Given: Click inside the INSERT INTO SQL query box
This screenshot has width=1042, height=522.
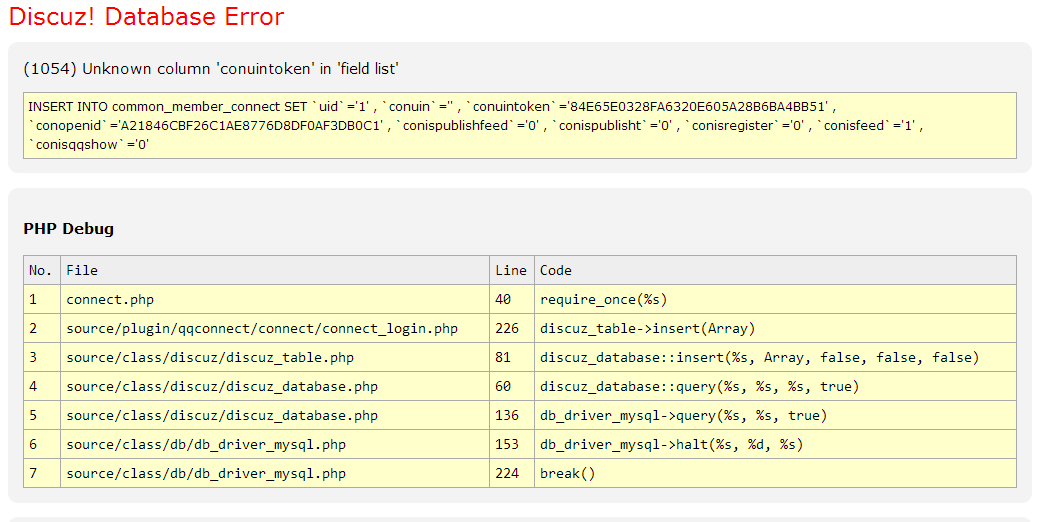Looking at the screenshot, I should (519, 125).
